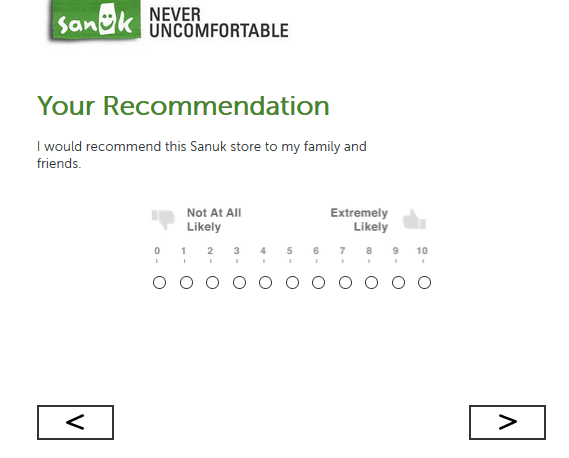Select rating 10 radio button
Screen dimensions: 569x458
click(424, 282)
